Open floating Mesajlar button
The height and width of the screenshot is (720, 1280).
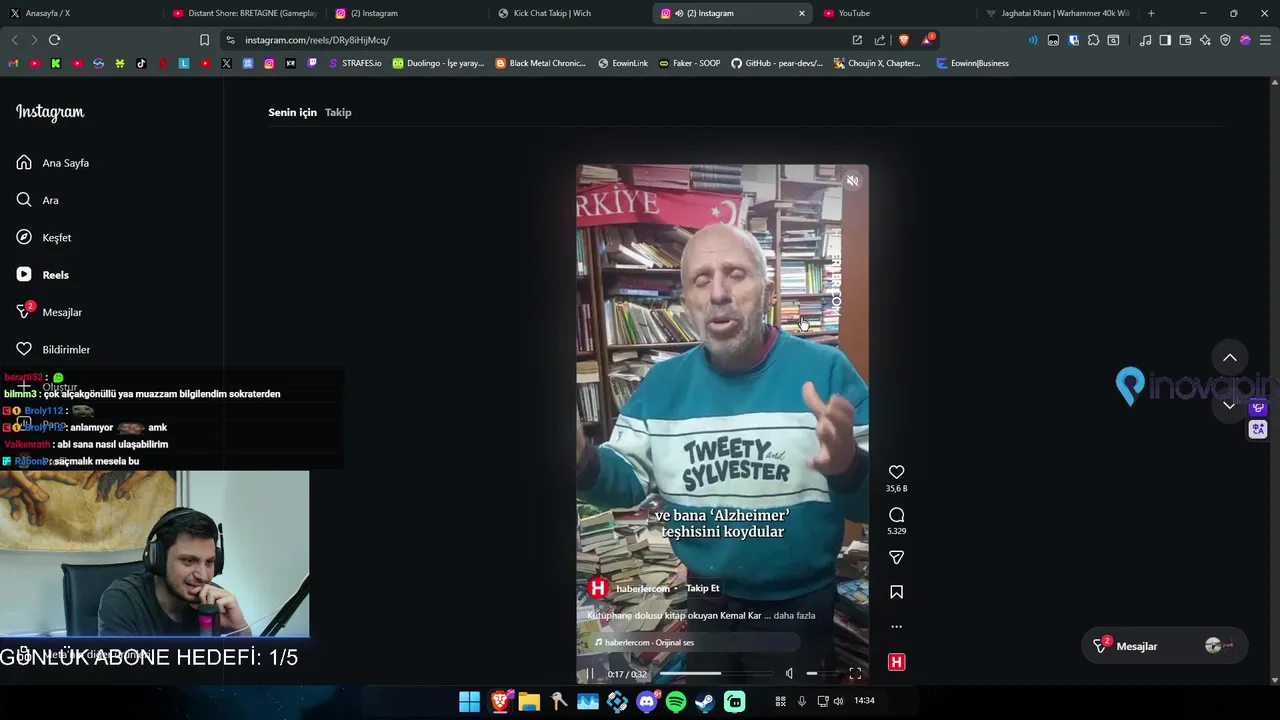click(x=1163, y=646)
